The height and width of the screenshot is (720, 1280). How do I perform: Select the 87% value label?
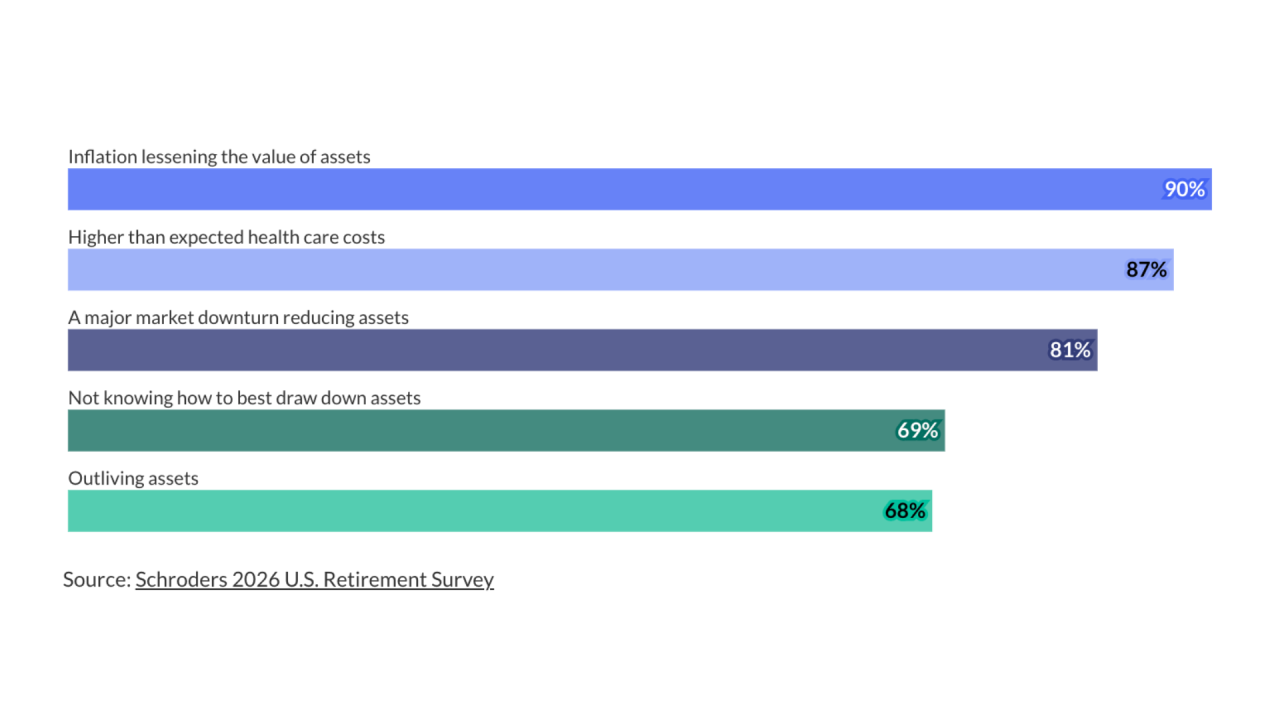tap(1147, 270)
